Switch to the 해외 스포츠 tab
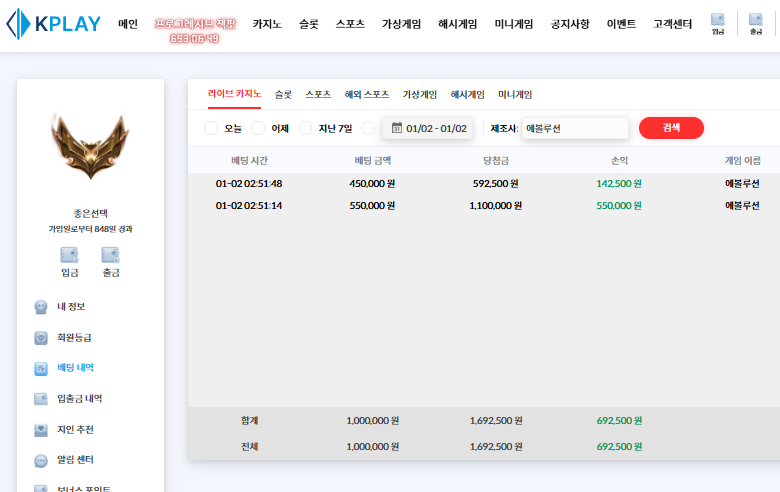780x492 pixels. point(366,95)
